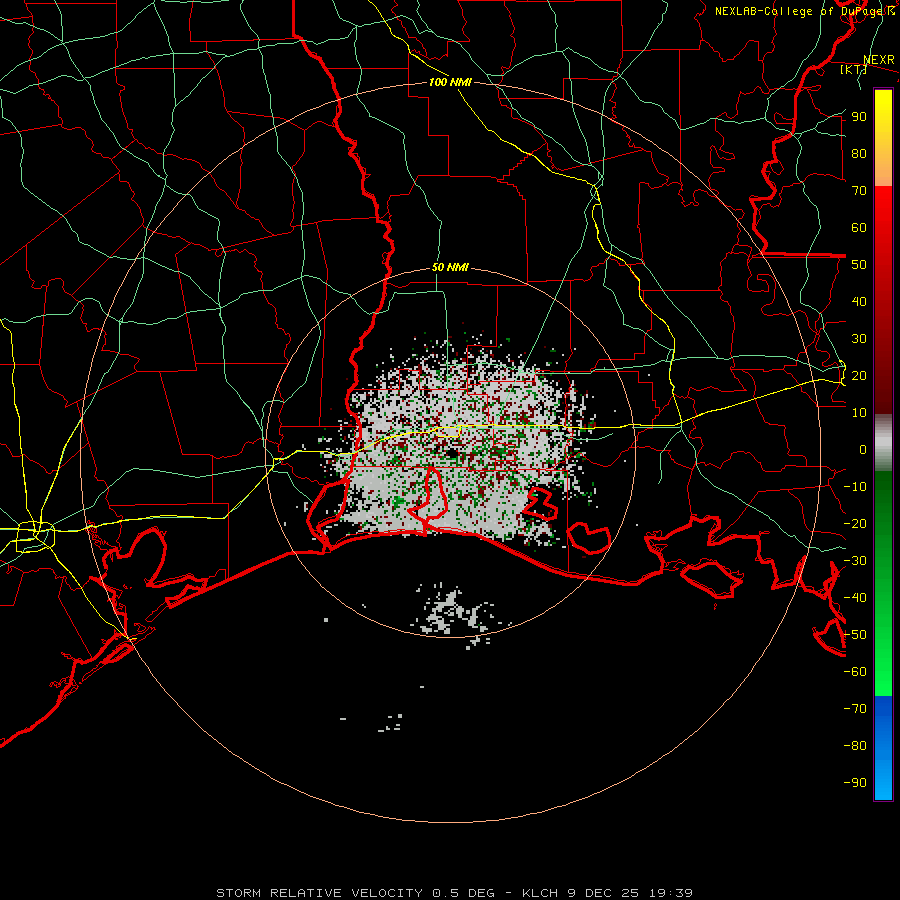Click the -70 value on the velocity scale
This screenshot has width=900, height=900.
855,709
